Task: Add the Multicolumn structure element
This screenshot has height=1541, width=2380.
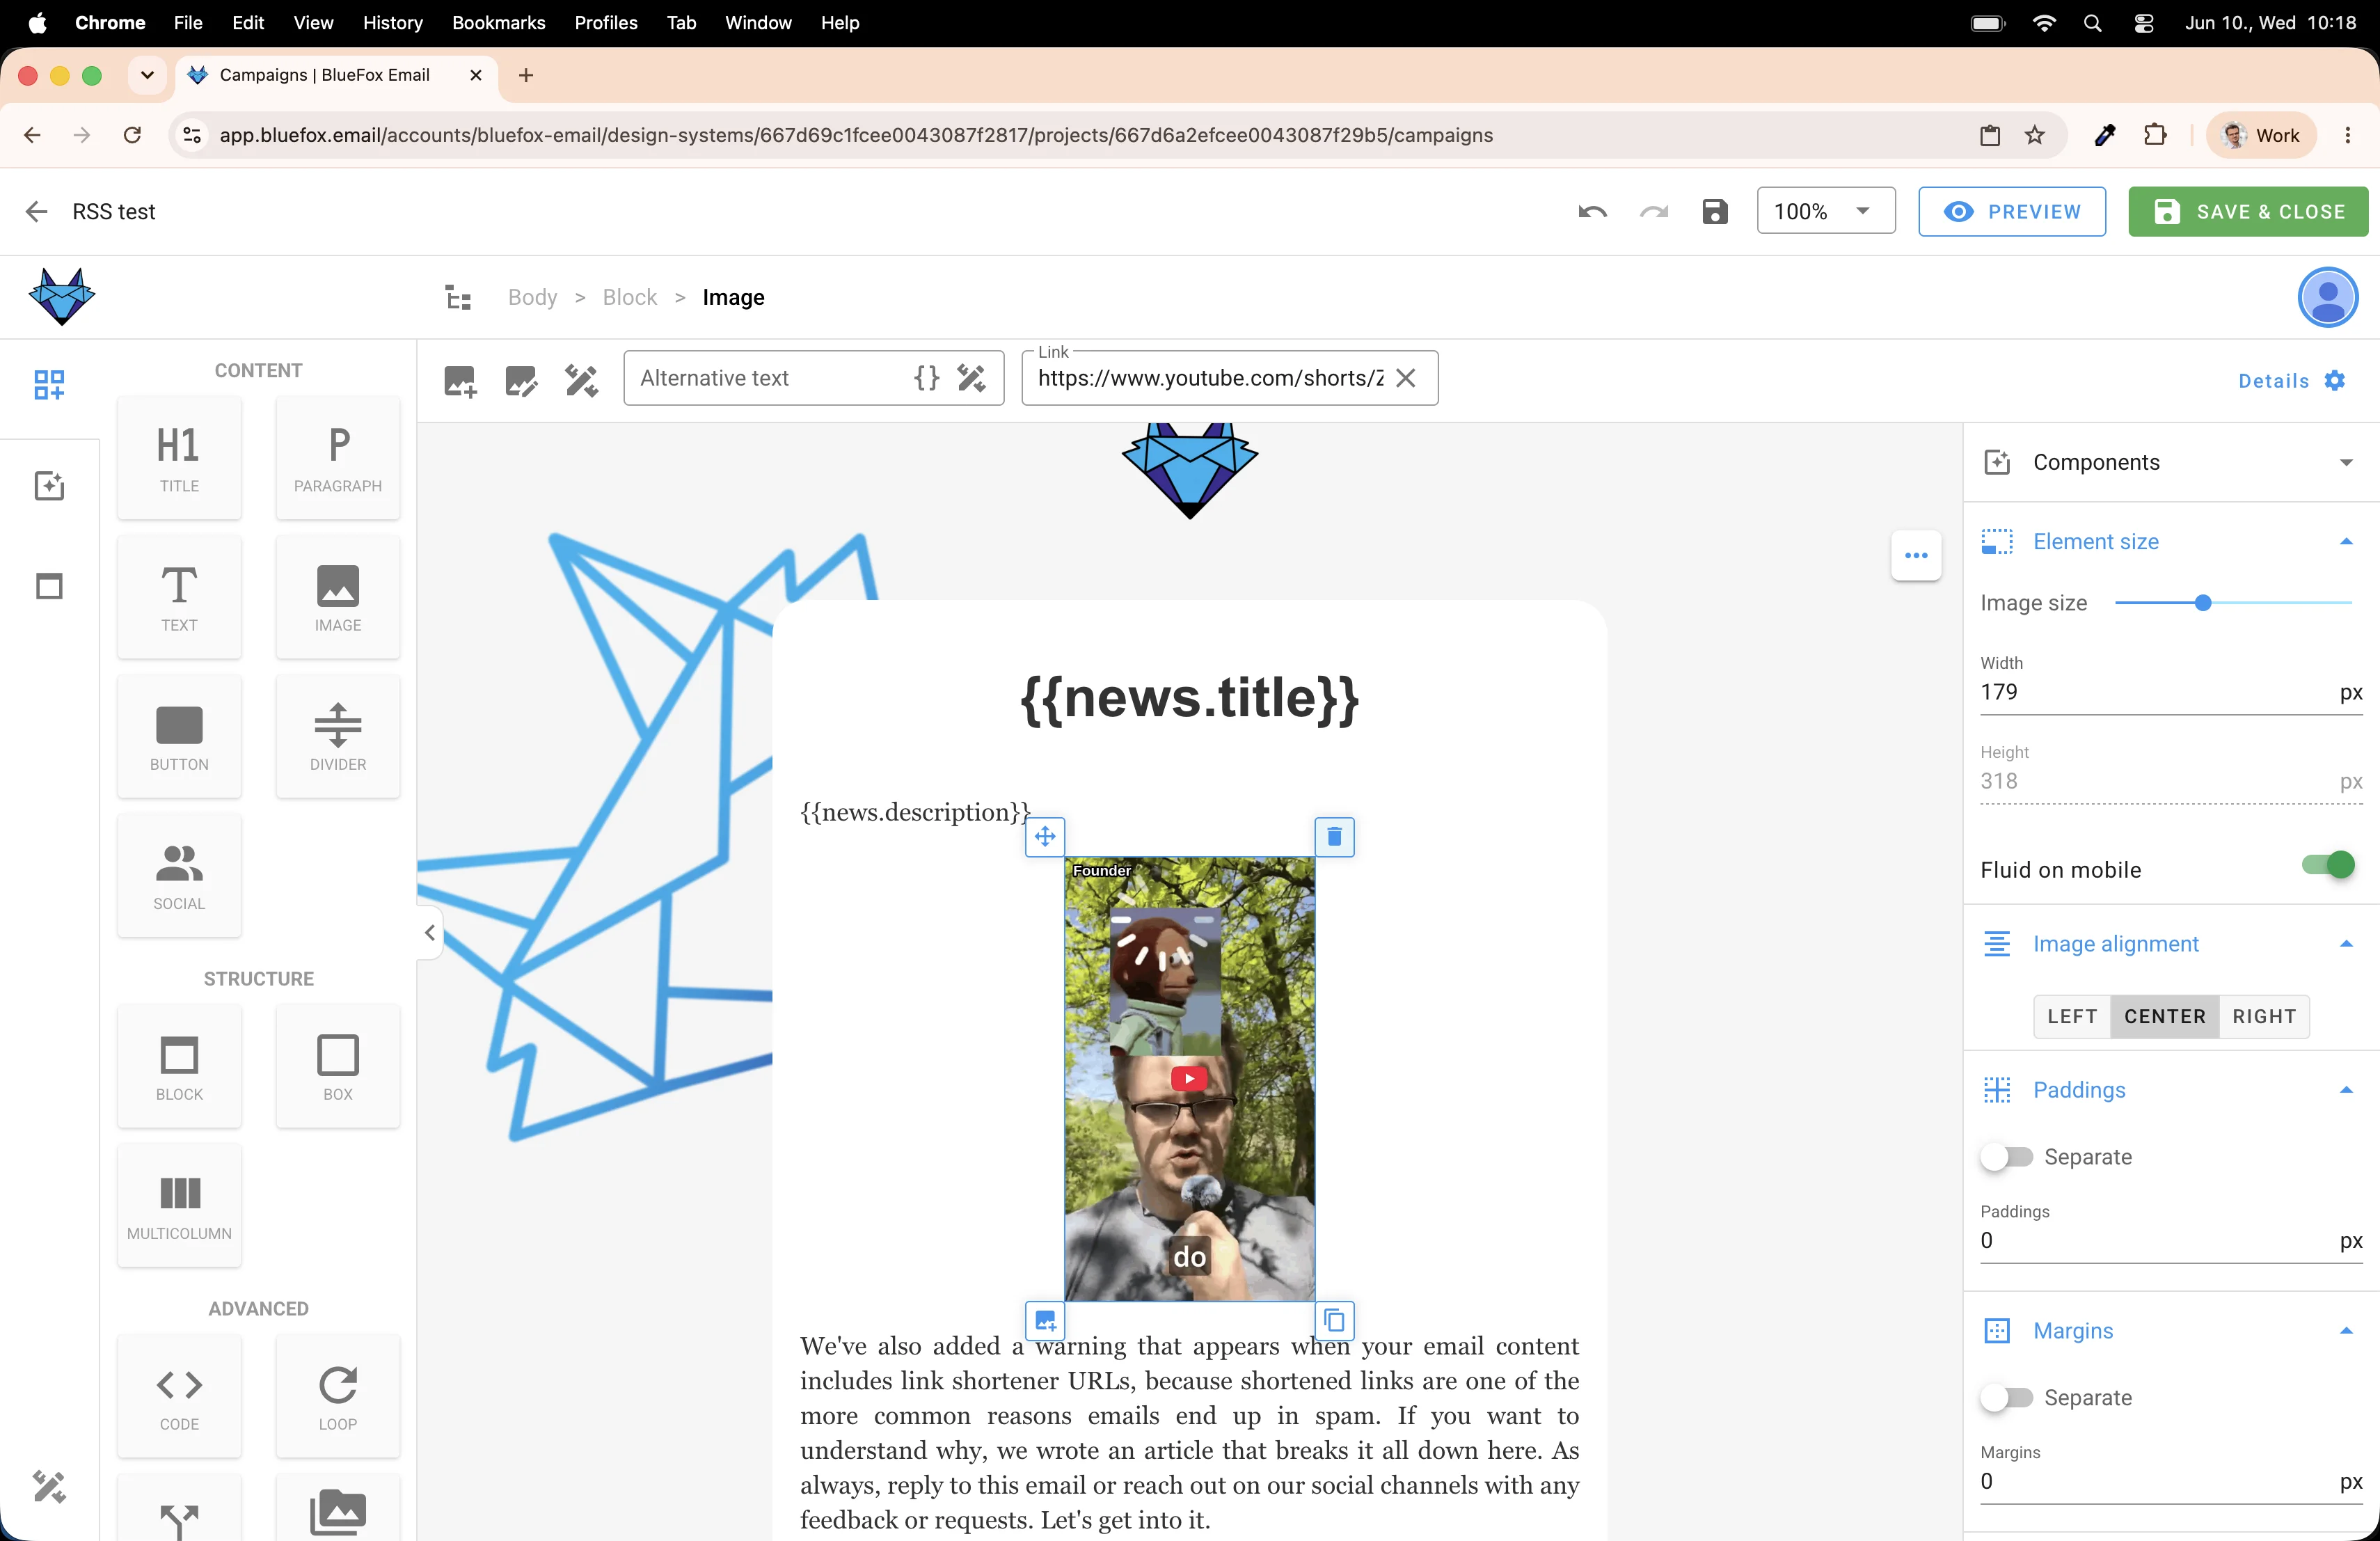Action: point(179,1205)
